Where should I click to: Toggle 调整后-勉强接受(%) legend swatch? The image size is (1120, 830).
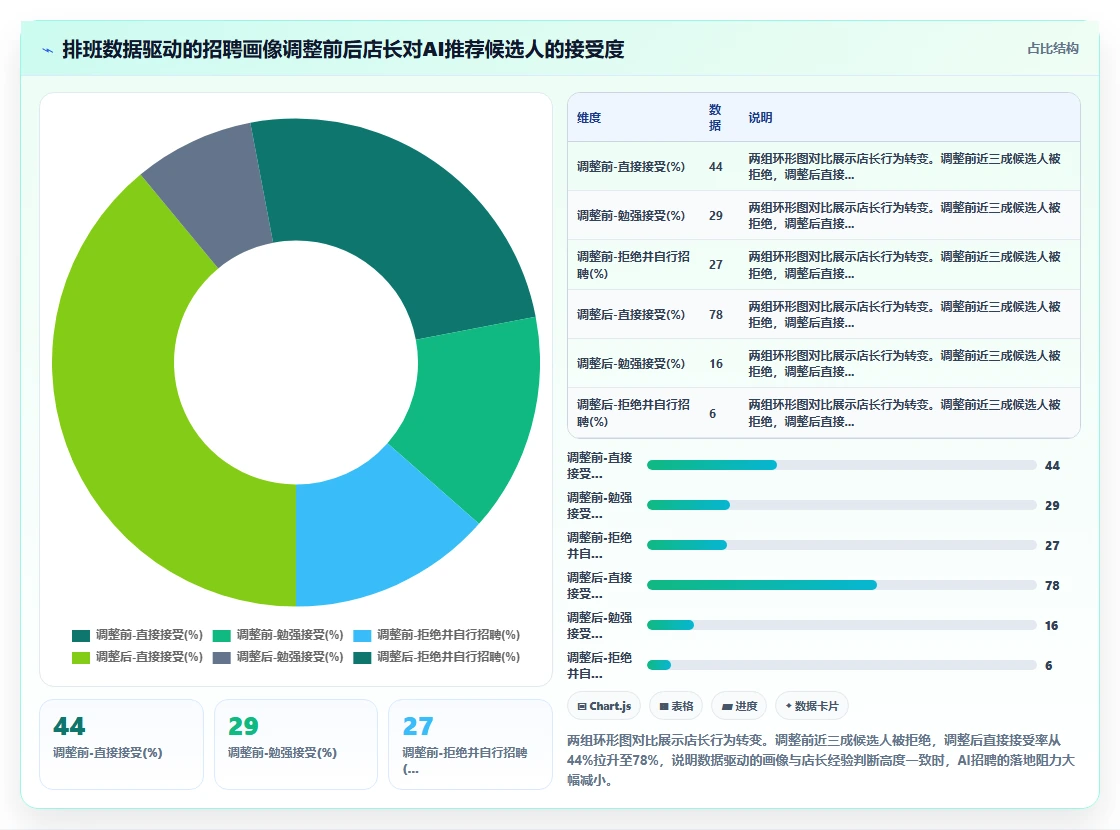(x=221, y=657)
